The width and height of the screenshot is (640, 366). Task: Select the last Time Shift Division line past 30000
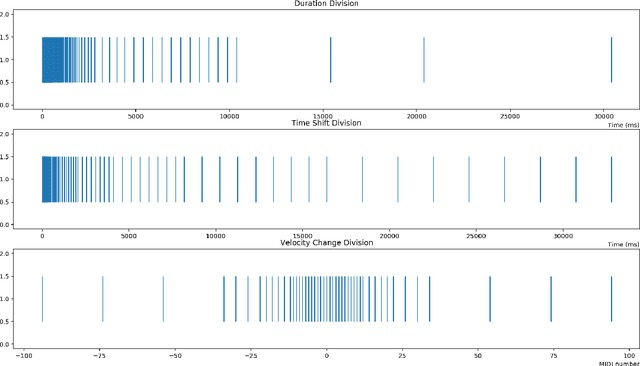click(x=611, y=180)
